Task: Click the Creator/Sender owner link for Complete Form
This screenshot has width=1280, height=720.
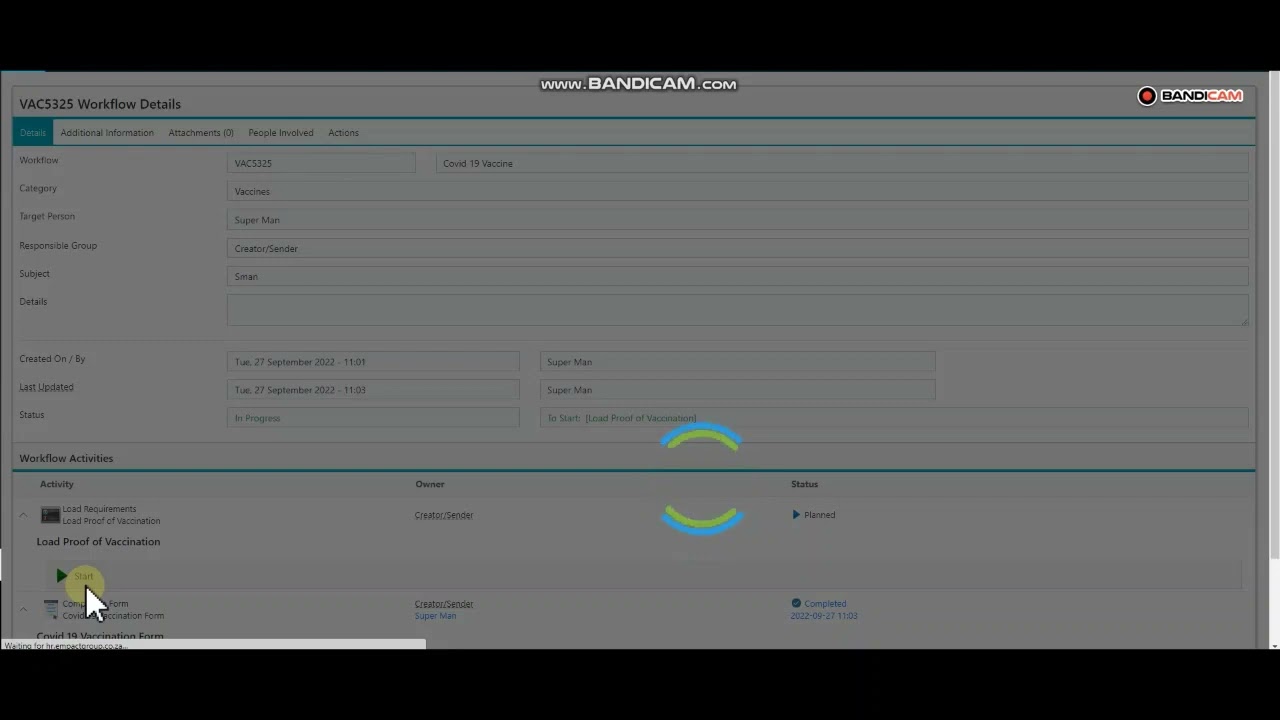Action: [444, 604]
